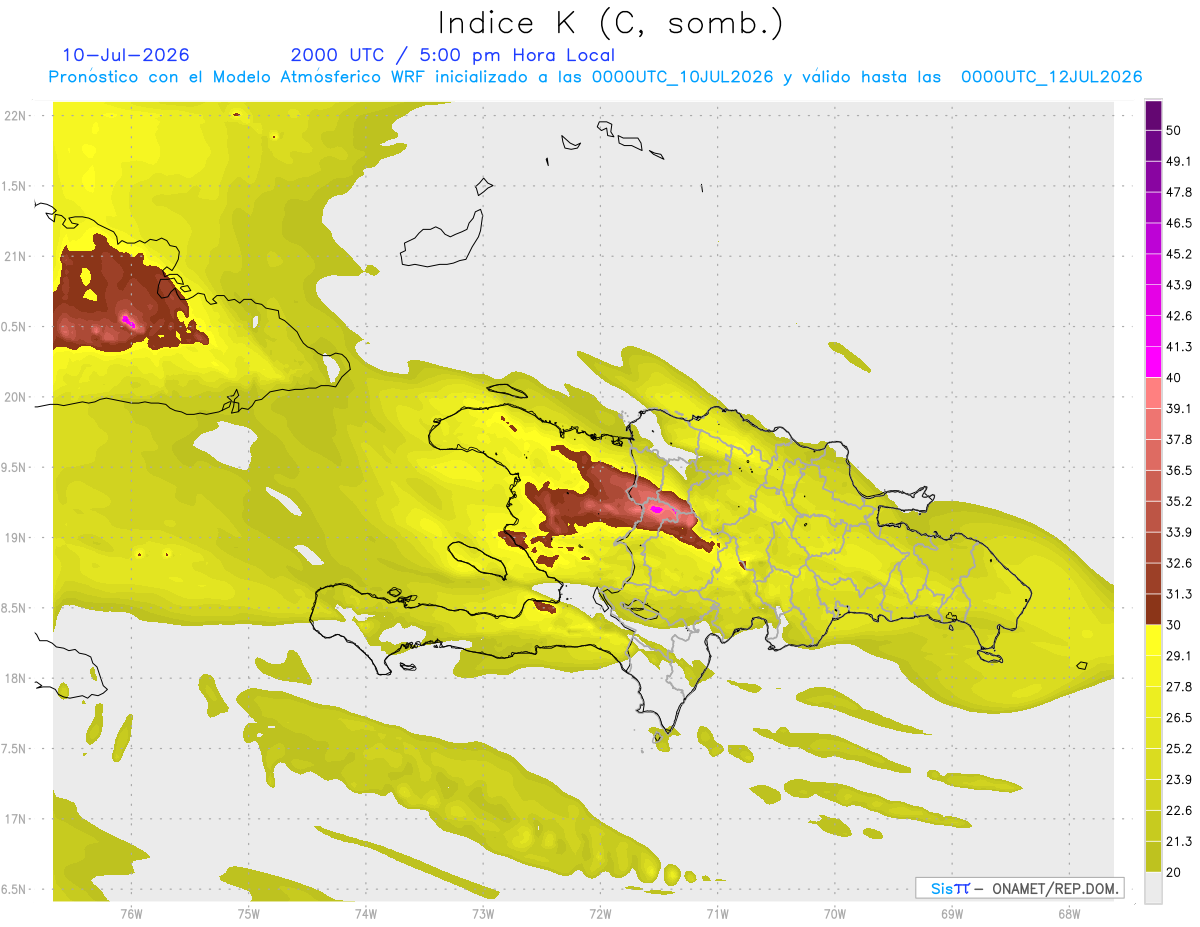The image size is (1200, 927).
Task: Click the '30' color scale label
Action: tap(1176, 624)
